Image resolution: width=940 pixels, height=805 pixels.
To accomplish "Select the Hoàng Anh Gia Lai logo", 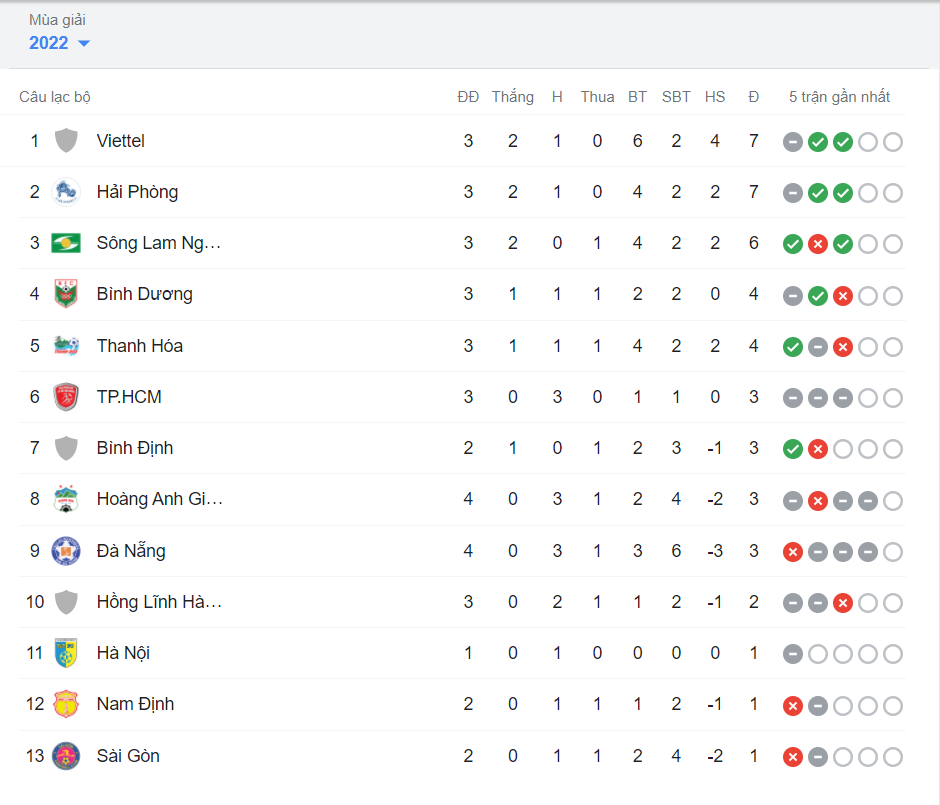I will [x=66, y=499].
